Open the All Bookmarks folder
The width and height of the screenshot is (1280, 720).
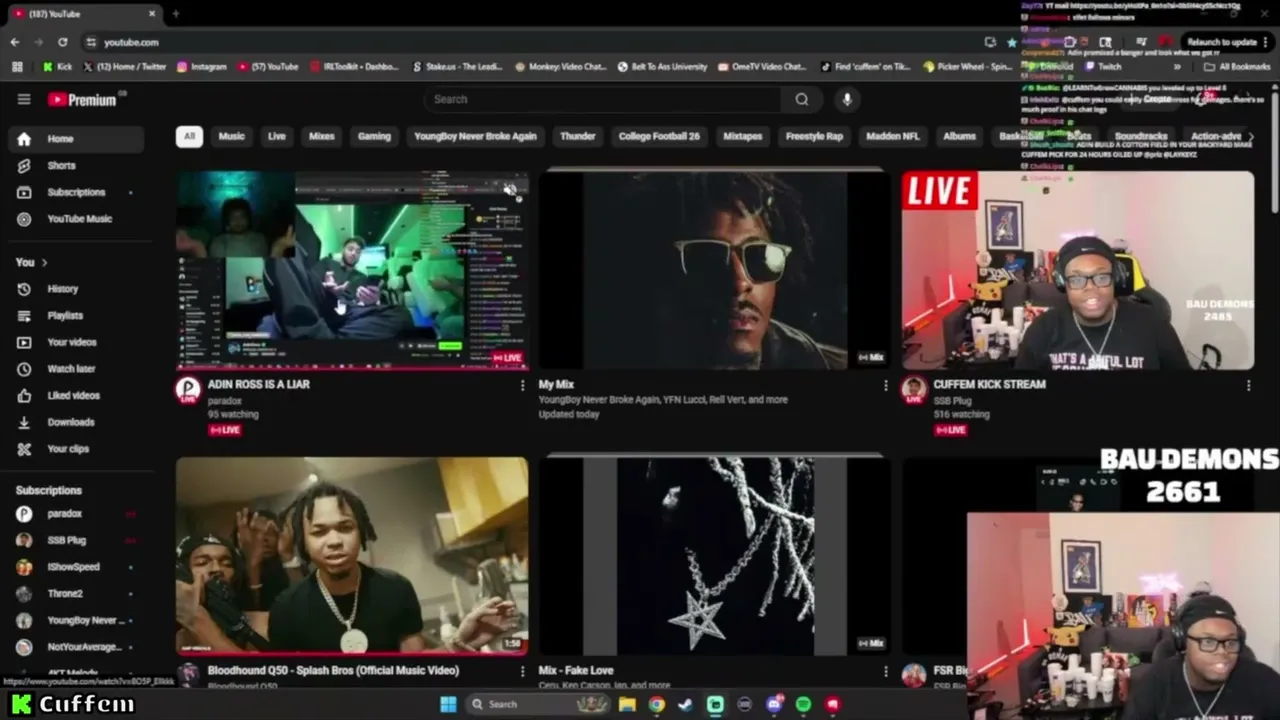(1237, 67)
